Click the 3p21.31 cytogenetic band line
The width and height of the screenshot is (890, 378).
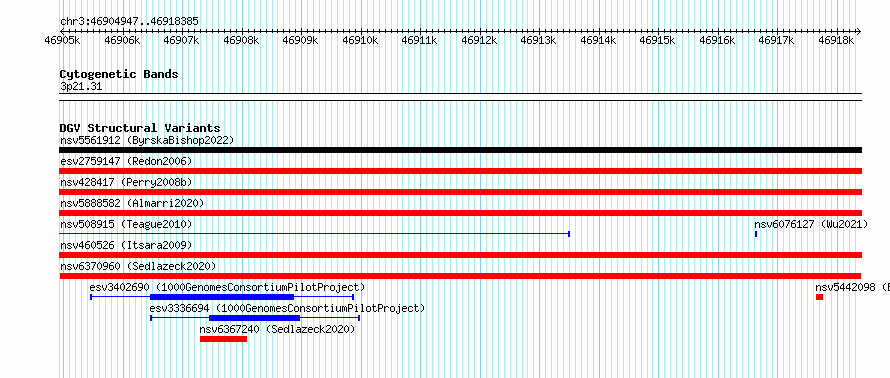[460, 96]
